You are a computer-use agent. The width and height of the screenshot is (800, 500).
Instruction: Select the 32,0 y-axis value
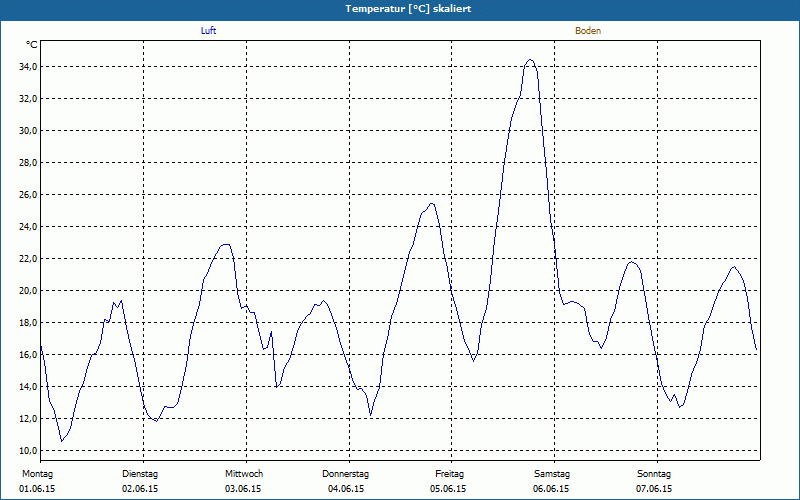[x=27, y=99]
